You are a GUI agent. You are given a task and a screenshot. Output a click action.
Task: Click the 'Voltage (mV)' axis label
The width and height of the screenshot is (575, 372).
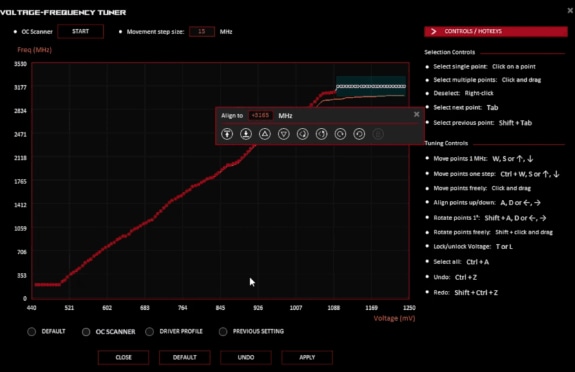(394, 318)
